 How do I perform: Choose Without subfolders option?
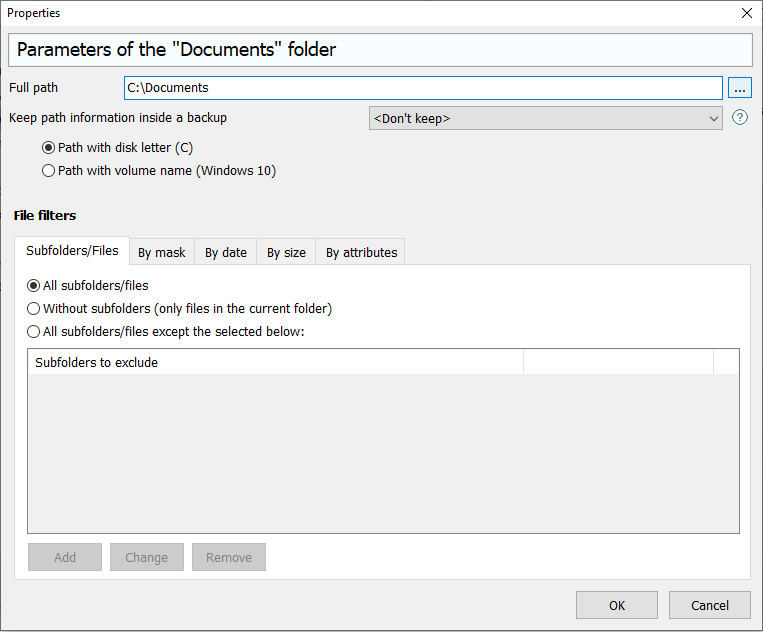tap(179, 308)
